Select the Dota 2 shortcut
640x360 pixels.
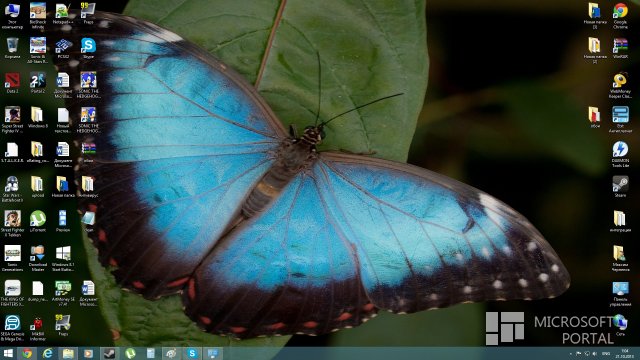pos(12,83)
